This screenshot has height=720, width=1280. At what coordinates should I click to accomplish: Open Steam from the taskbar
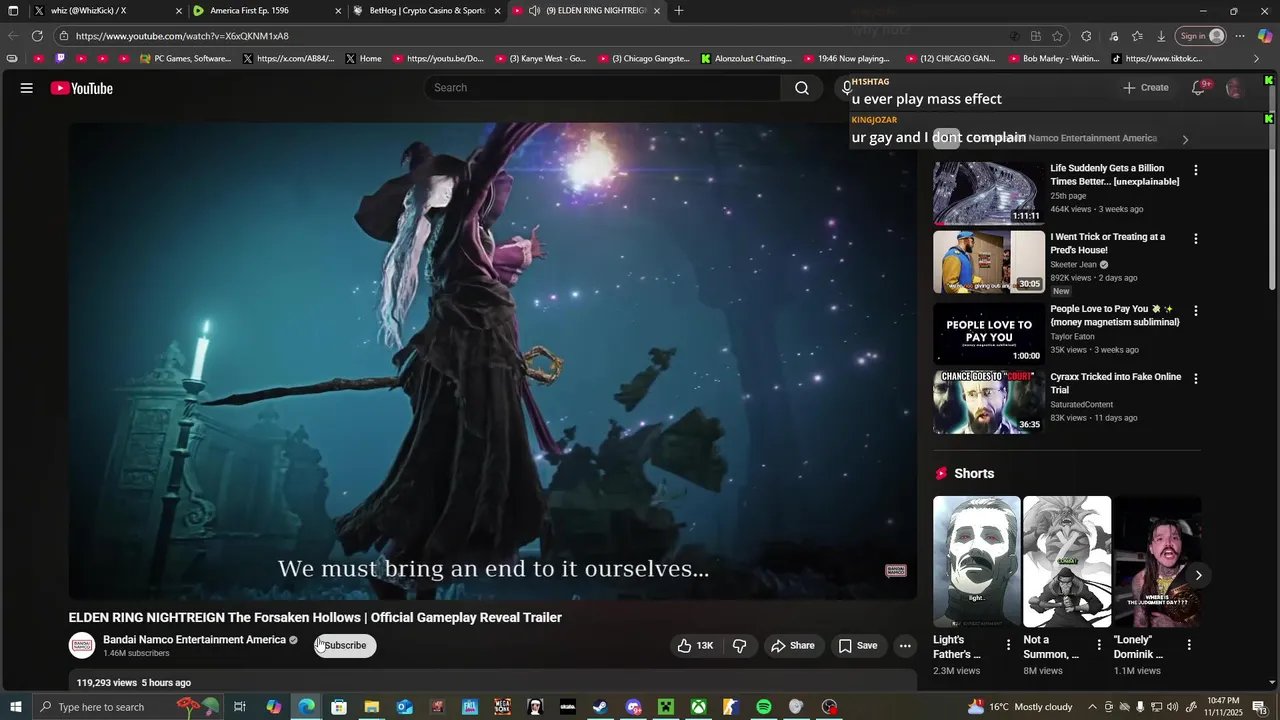600,707
